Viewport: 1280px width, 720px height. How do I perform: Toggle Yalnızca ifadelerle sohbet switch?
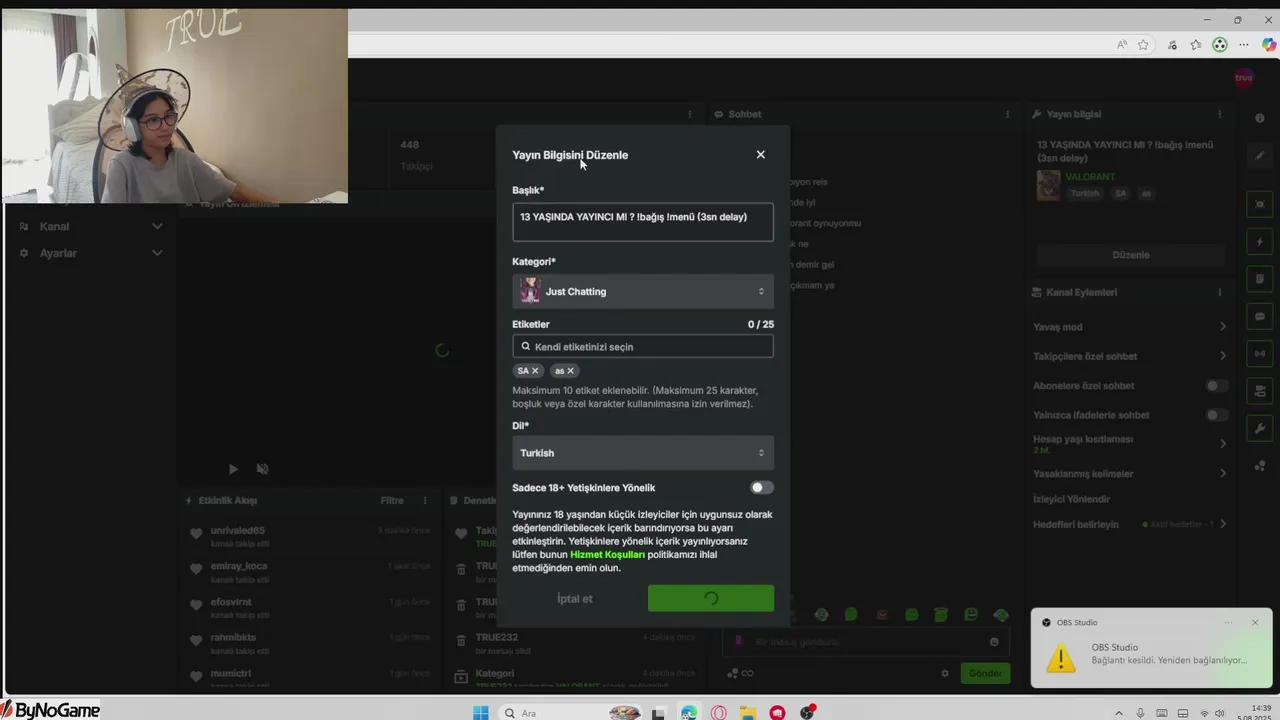[1216, 415]
